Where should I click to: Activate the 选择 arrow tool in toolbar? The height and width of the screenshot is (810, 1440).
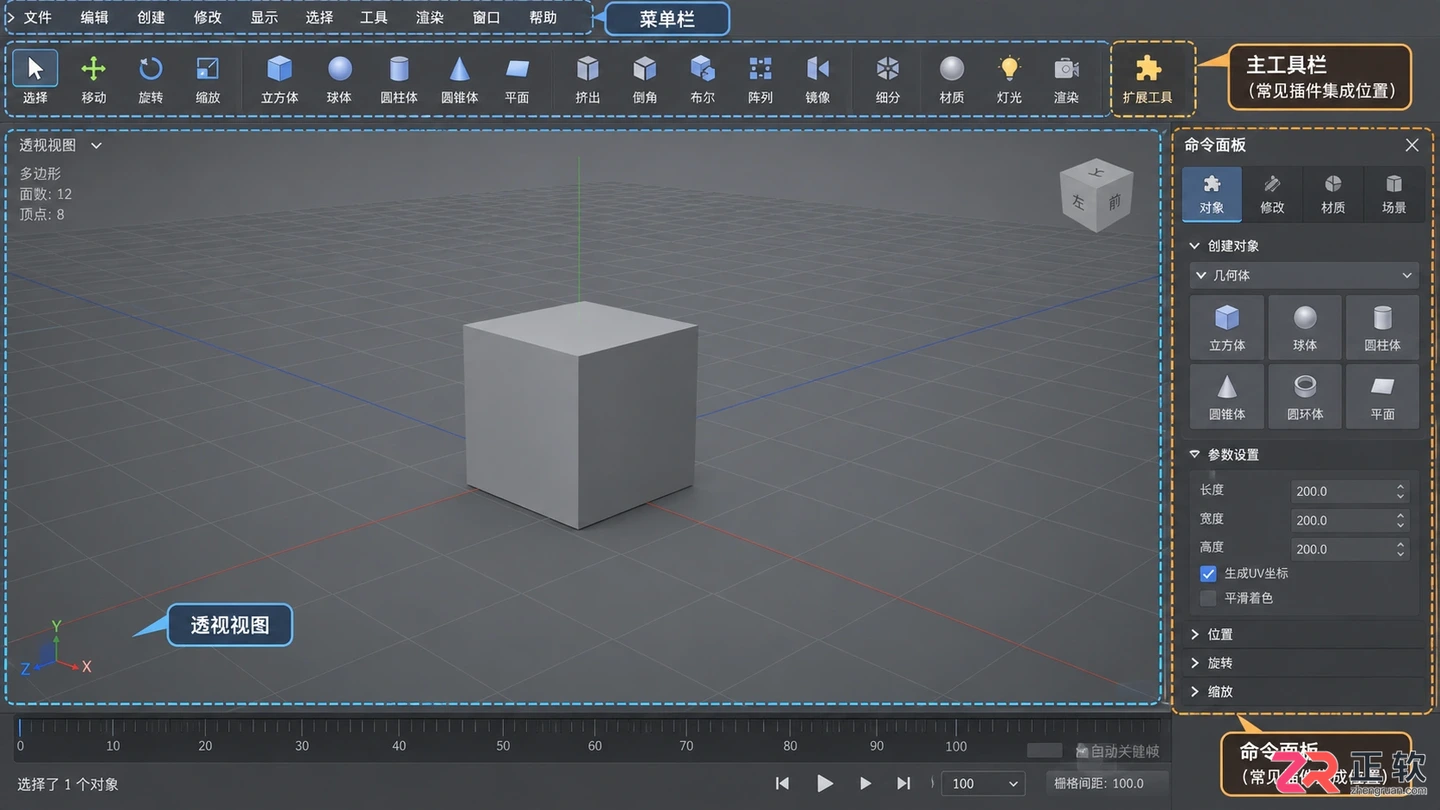[x=35, y=78]
